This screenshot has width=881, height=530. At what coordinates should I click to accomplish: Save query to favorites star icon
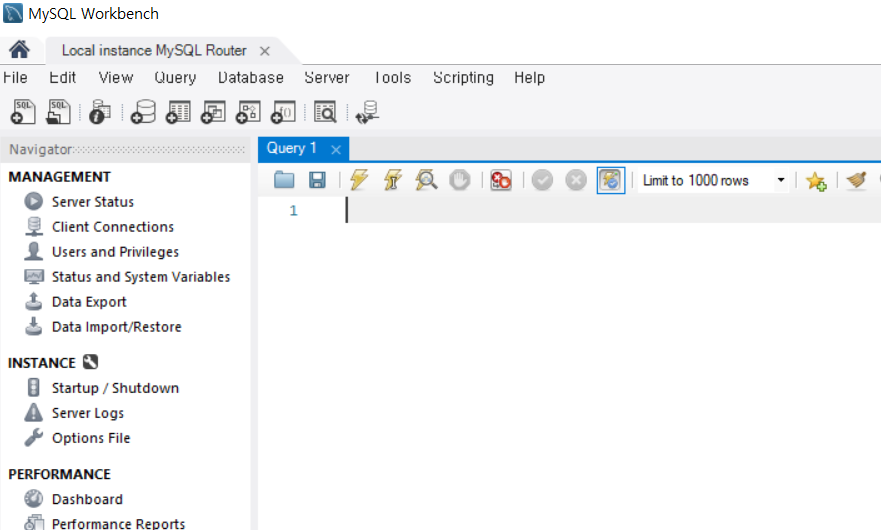816,181
